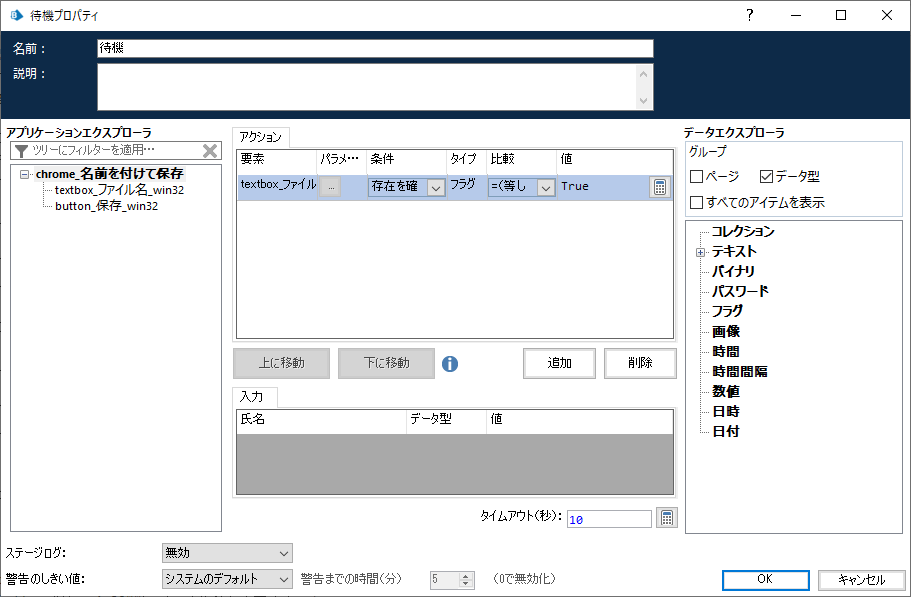The width and height of the screenshot is (911, 597).
Task: Select 時間 in data explorer
Action: [726, 351]
